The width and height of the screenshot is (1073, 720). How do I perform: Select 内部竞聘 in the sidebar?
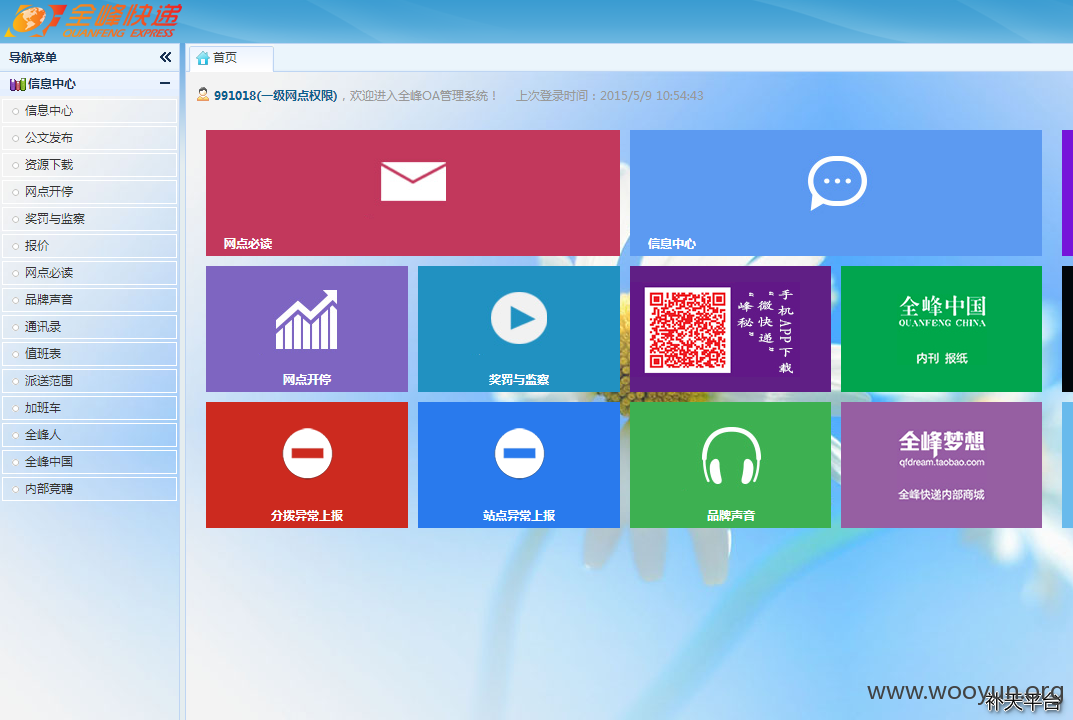click(90, 489)
